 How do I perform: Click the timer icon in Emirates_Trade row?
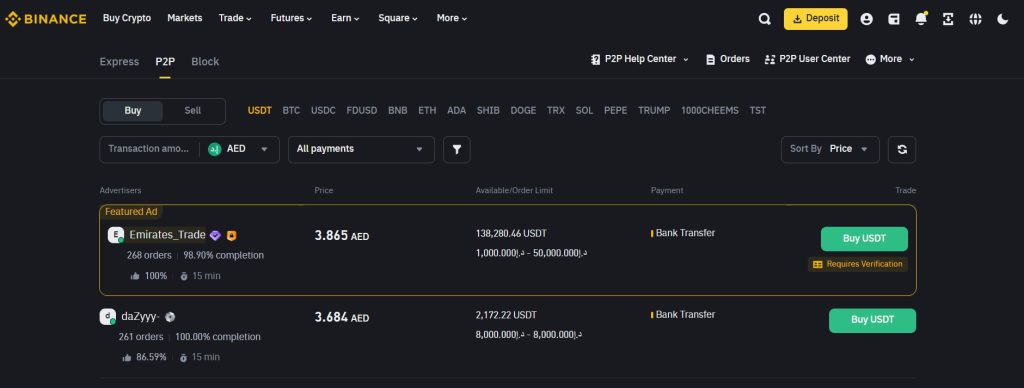point(184,276)
